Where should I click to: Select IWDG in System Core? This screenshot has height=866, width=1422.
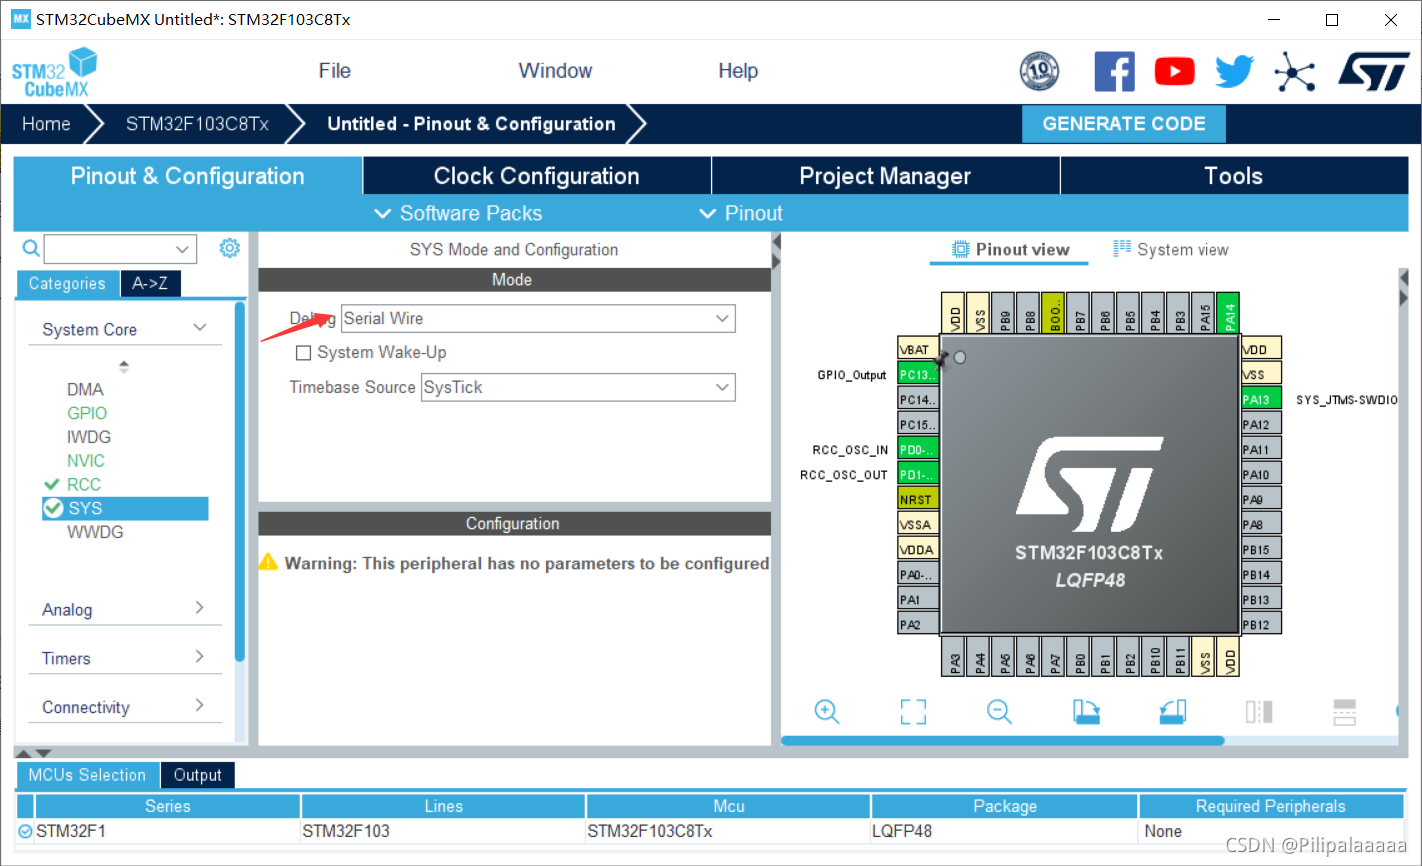point(89,437)
